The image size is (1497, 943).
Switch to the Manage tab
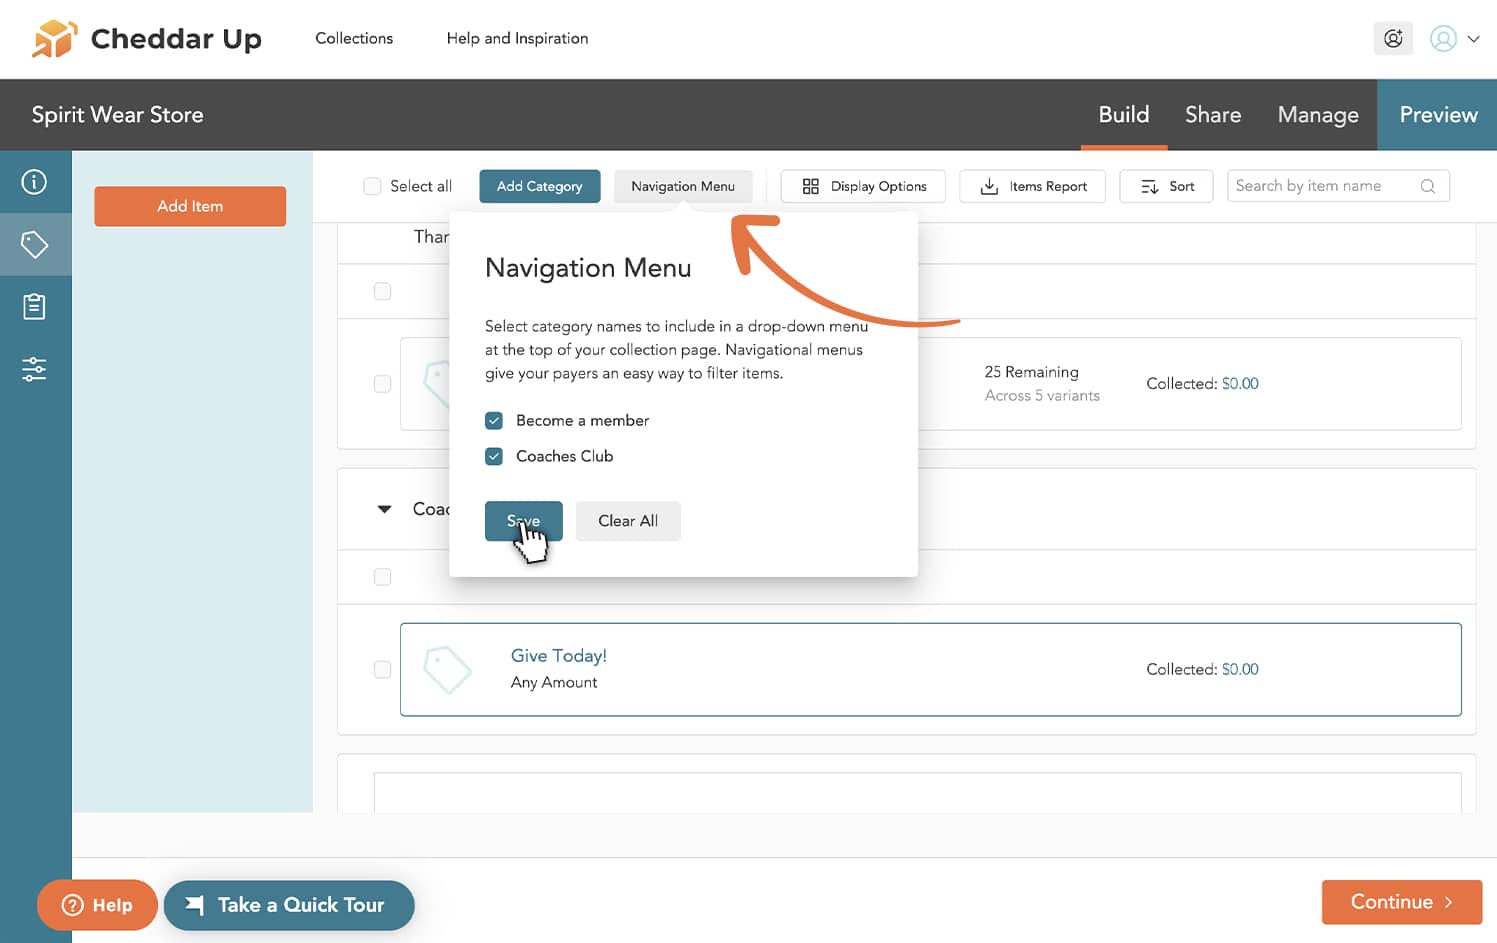pos(1317,115)
